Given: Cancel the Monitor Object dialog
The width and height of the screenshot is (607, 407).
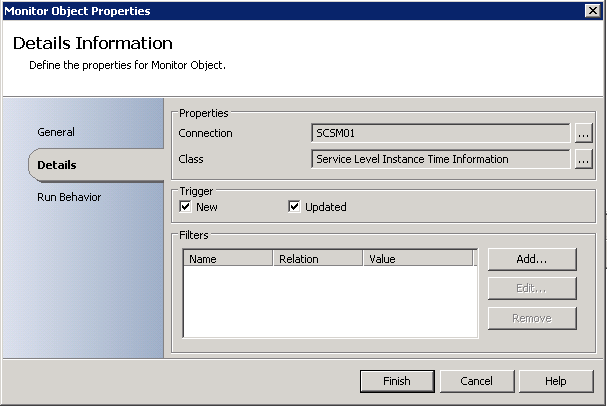Looking at the screenshot, I should [477, 381].
